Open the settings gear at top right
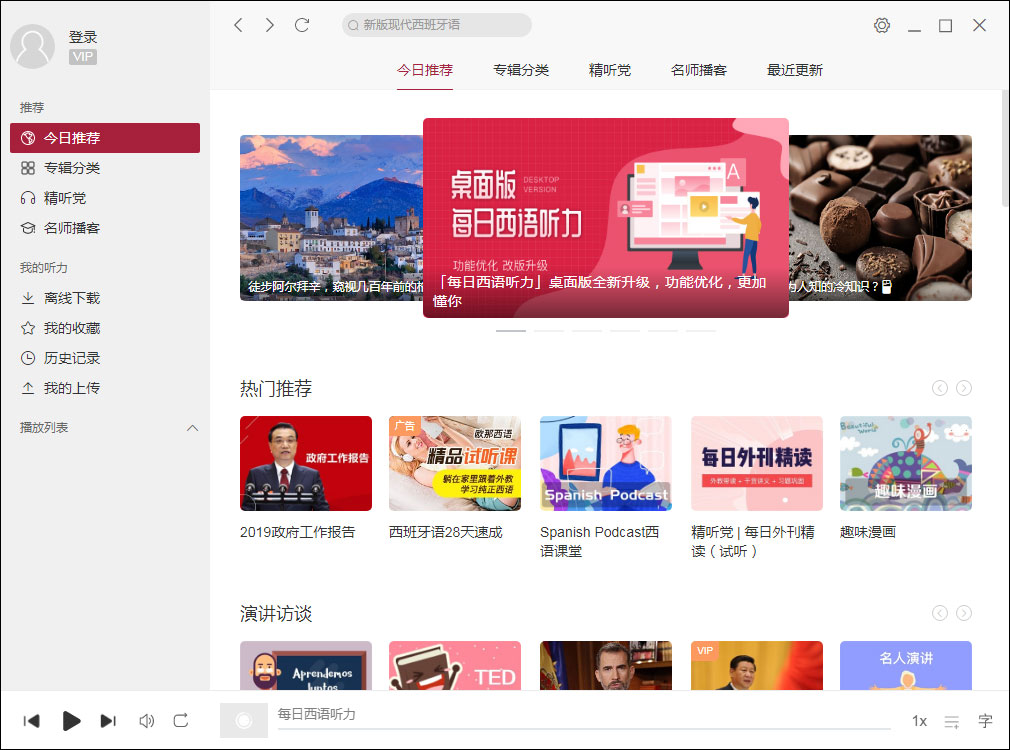Viewport: 1010px width, 750px height. tap(881, 25)
